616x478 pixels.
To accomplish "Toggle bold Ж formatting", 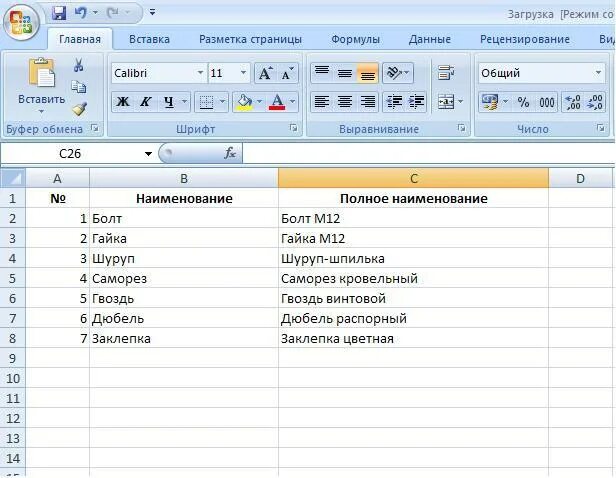I will point(123,102).
